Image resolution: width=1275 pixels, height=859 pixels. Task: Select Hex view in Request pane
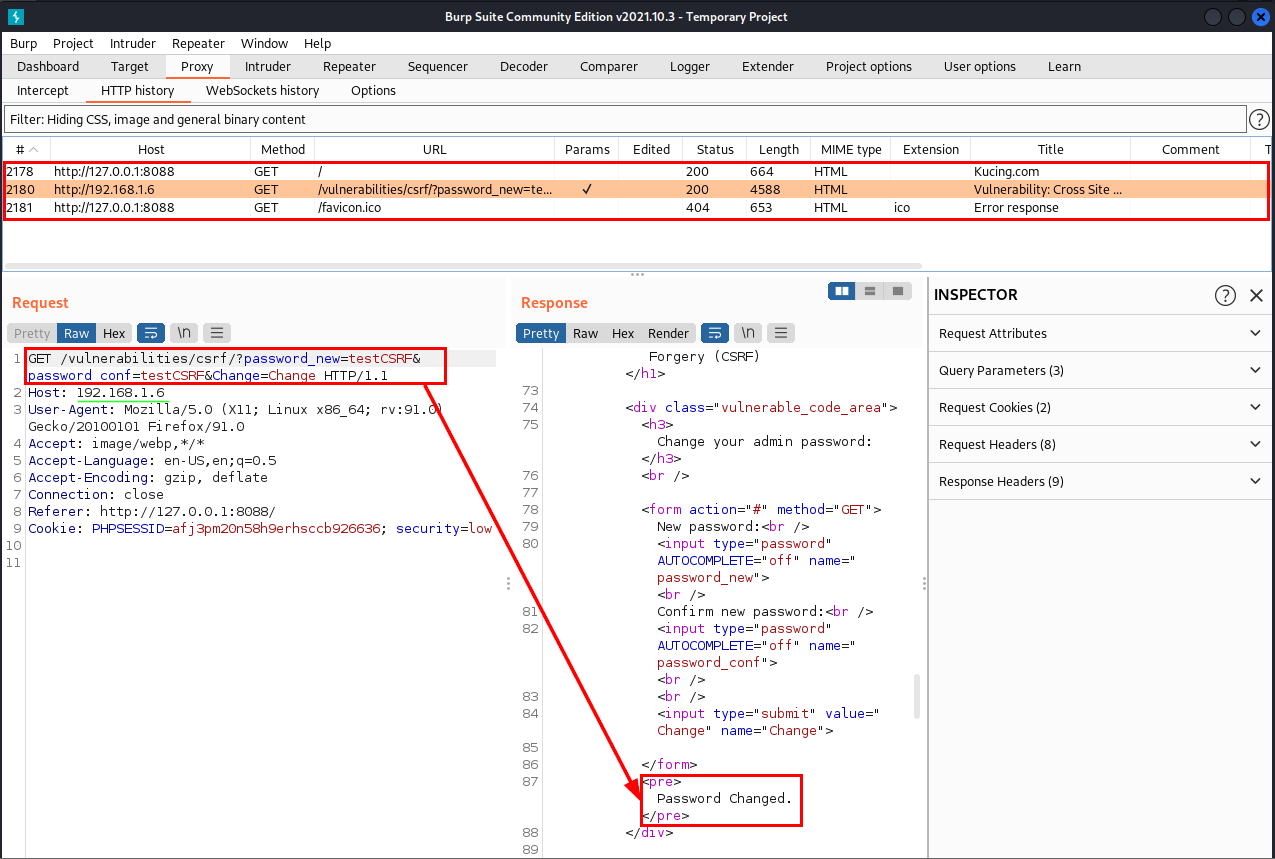point(114,333)
